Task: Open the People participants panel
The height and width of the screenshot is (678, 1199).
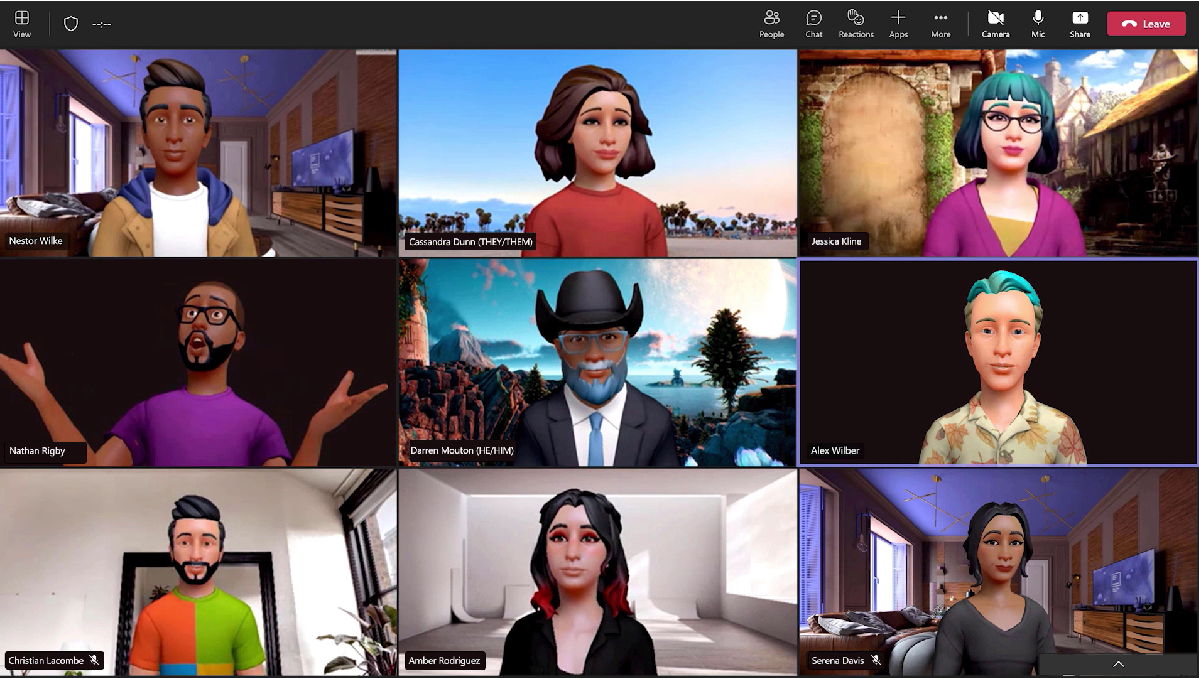Action: pyautogui.click(x=771, y=23)
